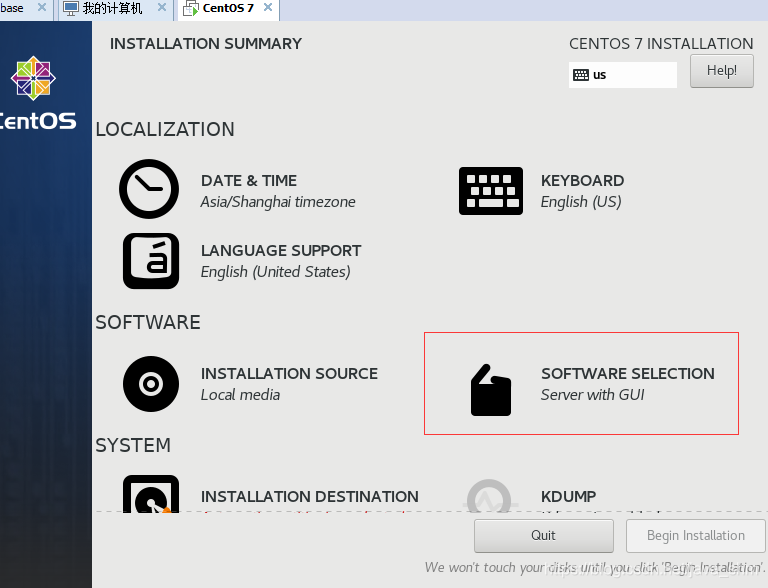Close the base tab

click(x=42, y=7)
